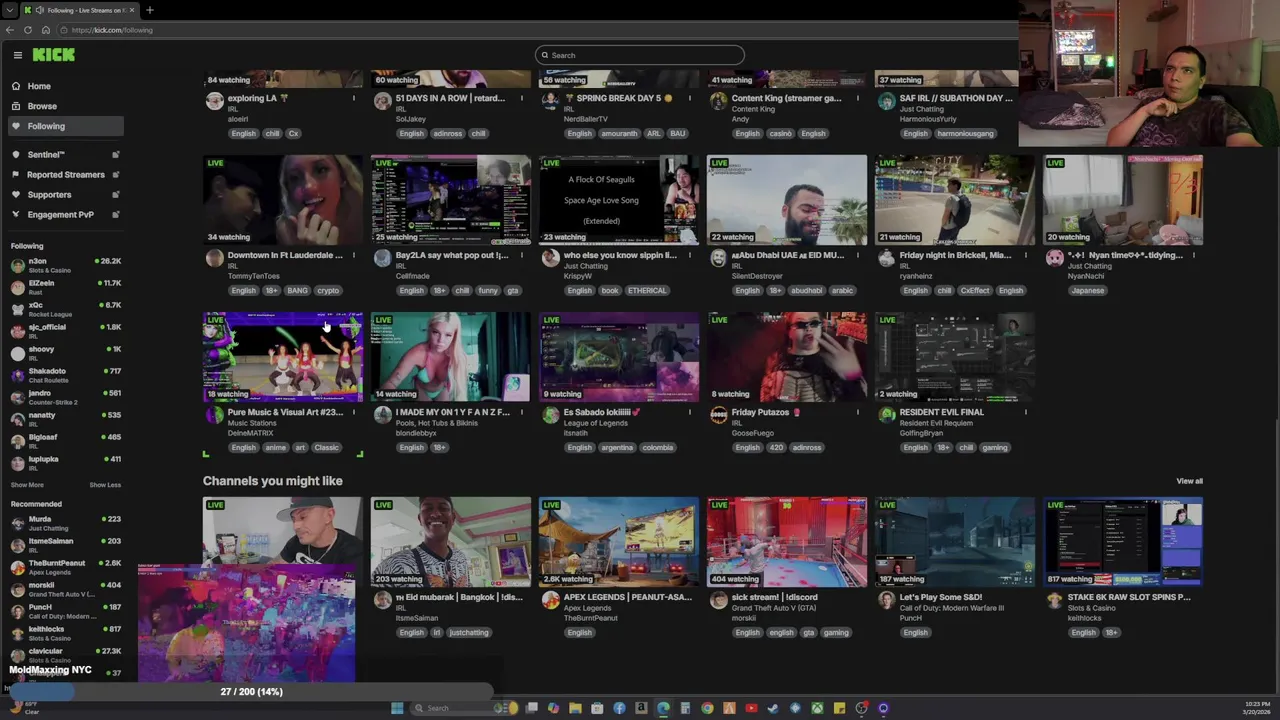Open sjc_official channel in Following list
The width and height of the screenshot is (1280, 720).
click(66, 331)
